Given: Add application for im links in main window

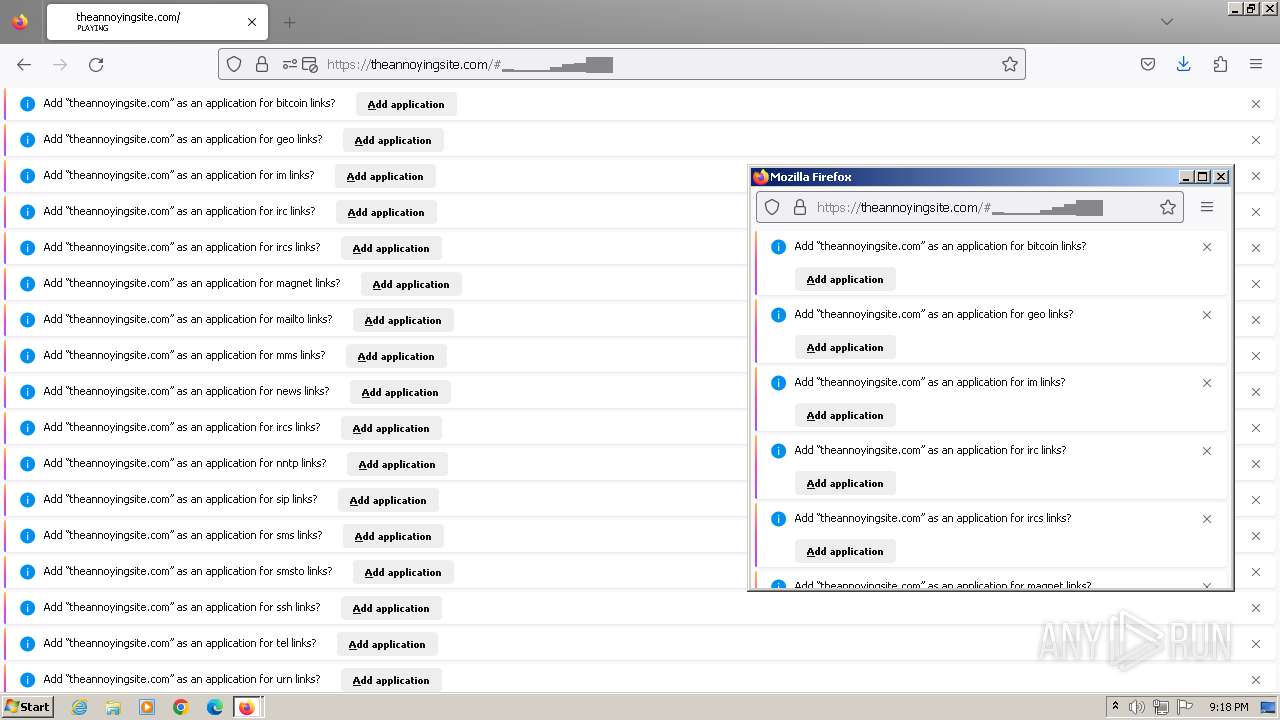Looking at the screenshot, I should 385,176.
